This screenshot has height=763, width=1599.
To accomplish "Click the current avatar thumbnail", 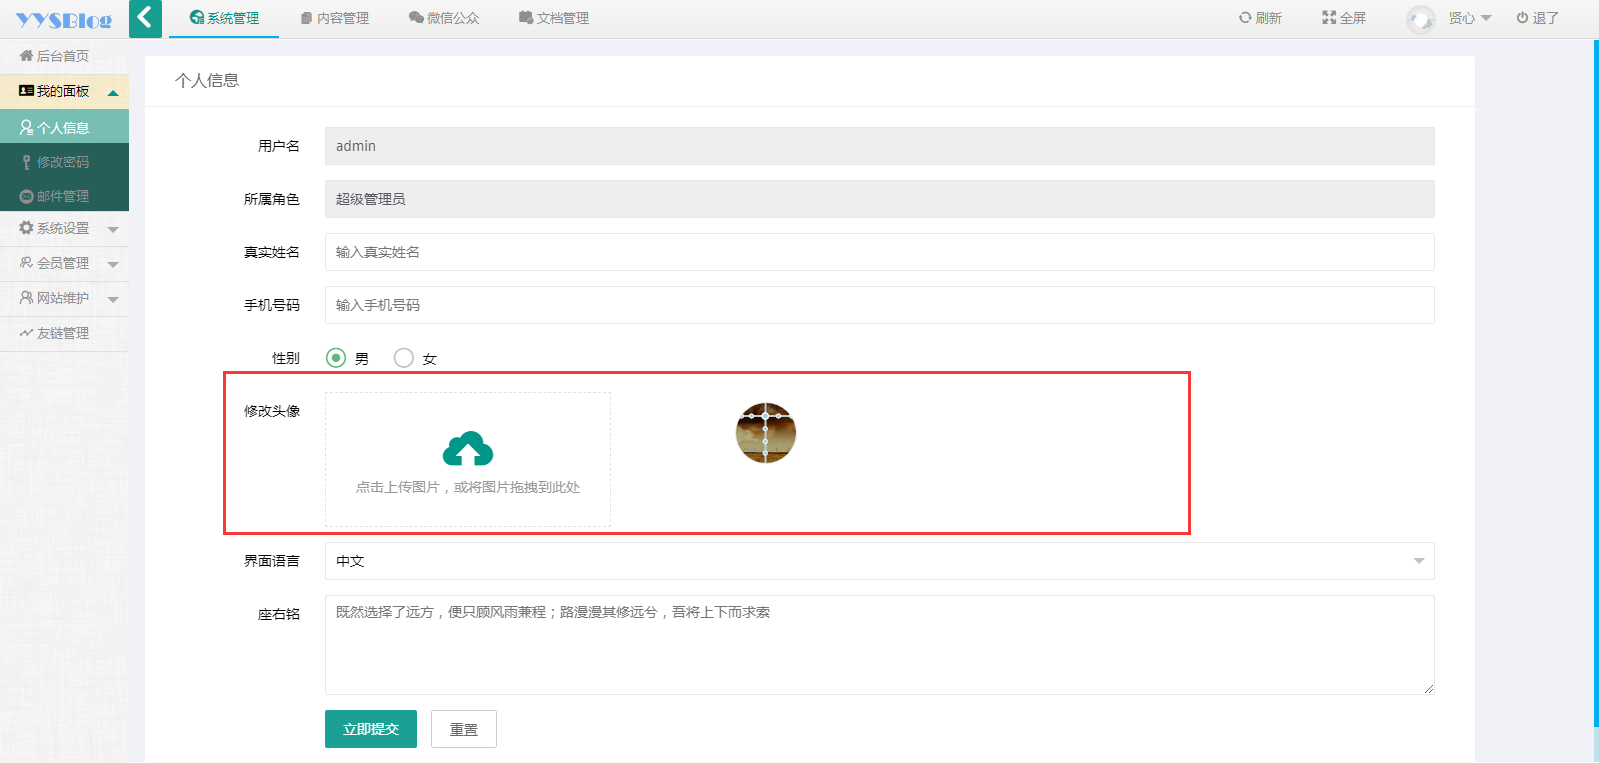I will point(766,433).
